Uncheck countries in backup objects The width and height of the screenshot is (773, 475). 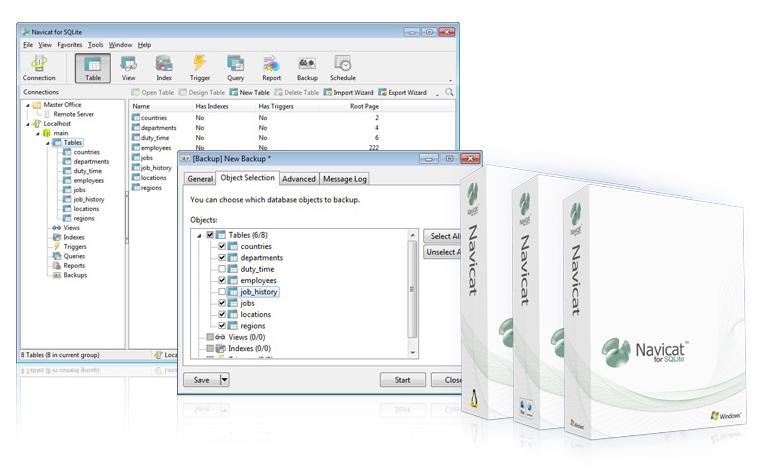[222, 246]
